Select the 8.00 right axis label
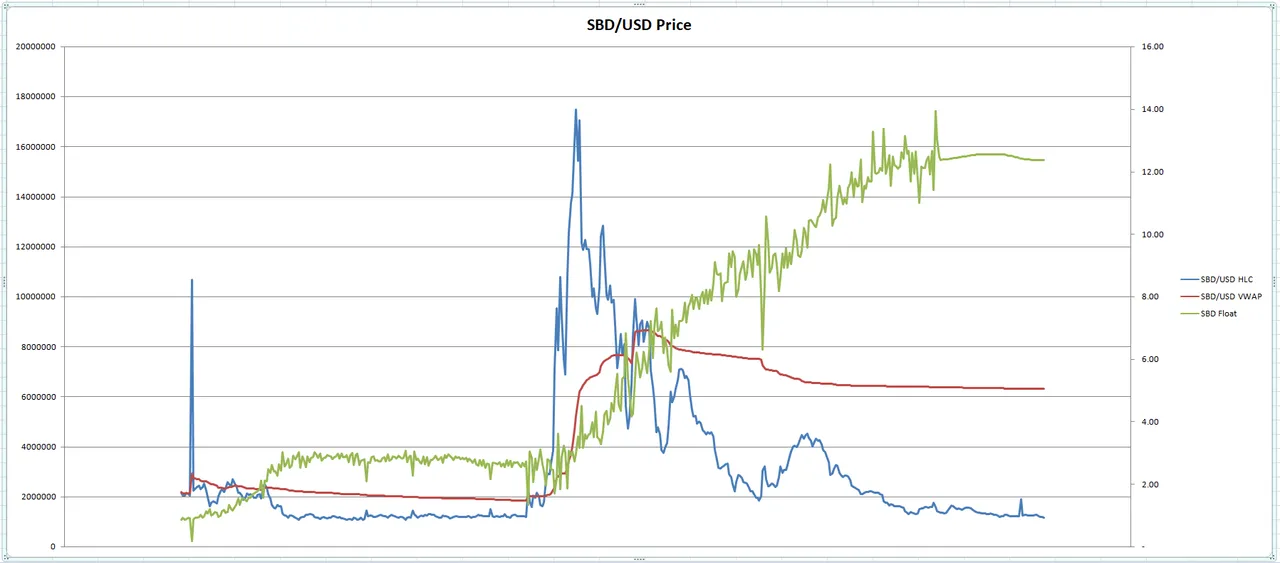 click(1151, 297)
